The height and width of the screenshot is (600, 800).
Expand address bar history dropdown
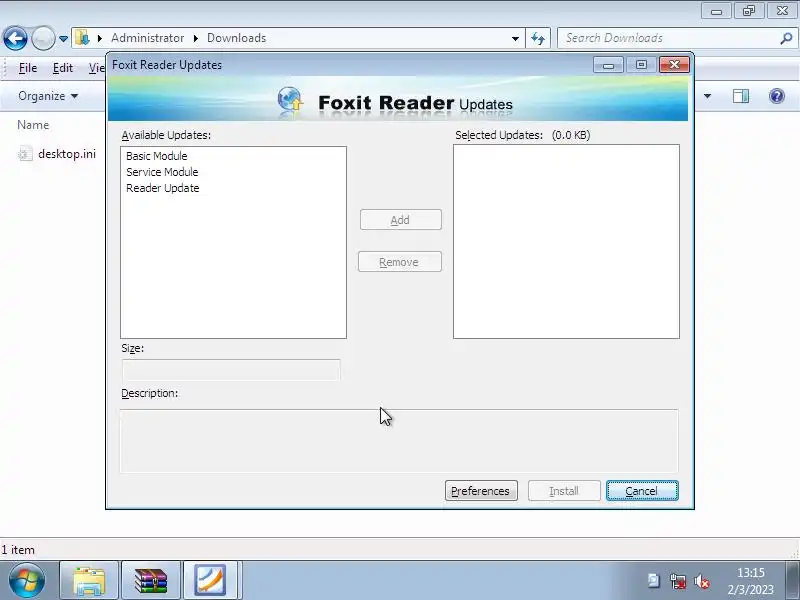click(x=515, y=38)
